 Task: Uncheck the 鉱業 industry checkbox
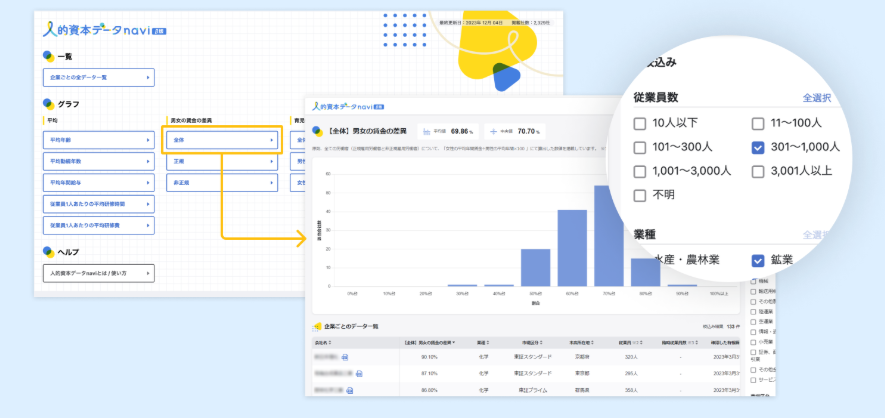pyautogui.click(x=757, y=260)
